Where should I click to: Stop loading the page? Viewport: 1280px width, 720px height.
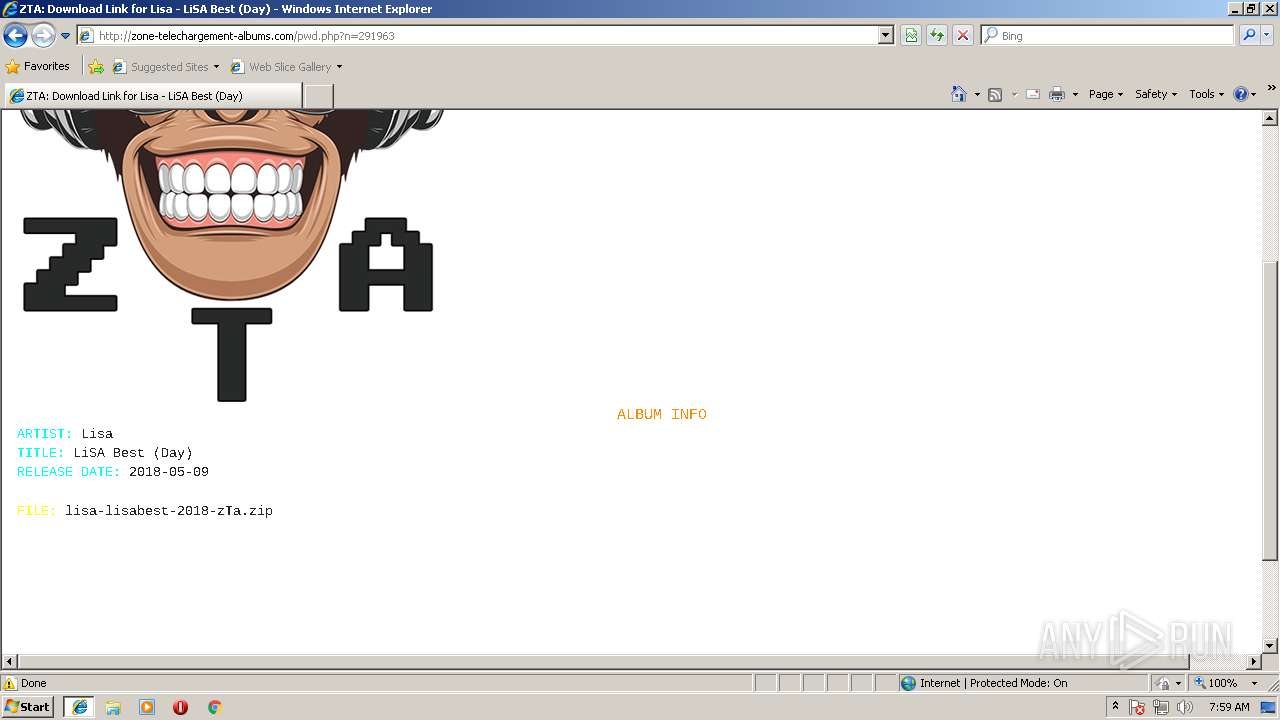pos(963,35)
